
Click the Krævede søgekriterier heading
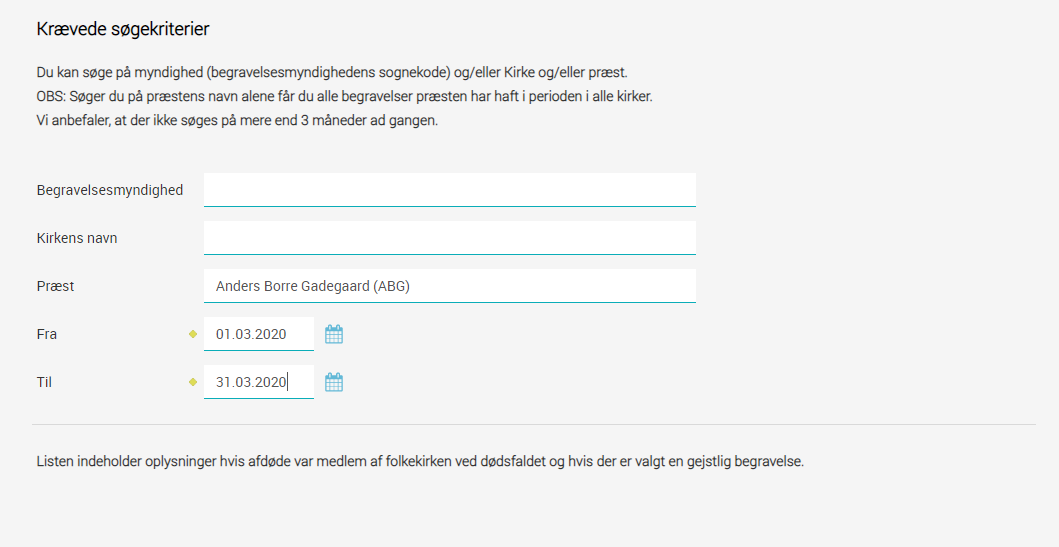coord(123,29)
